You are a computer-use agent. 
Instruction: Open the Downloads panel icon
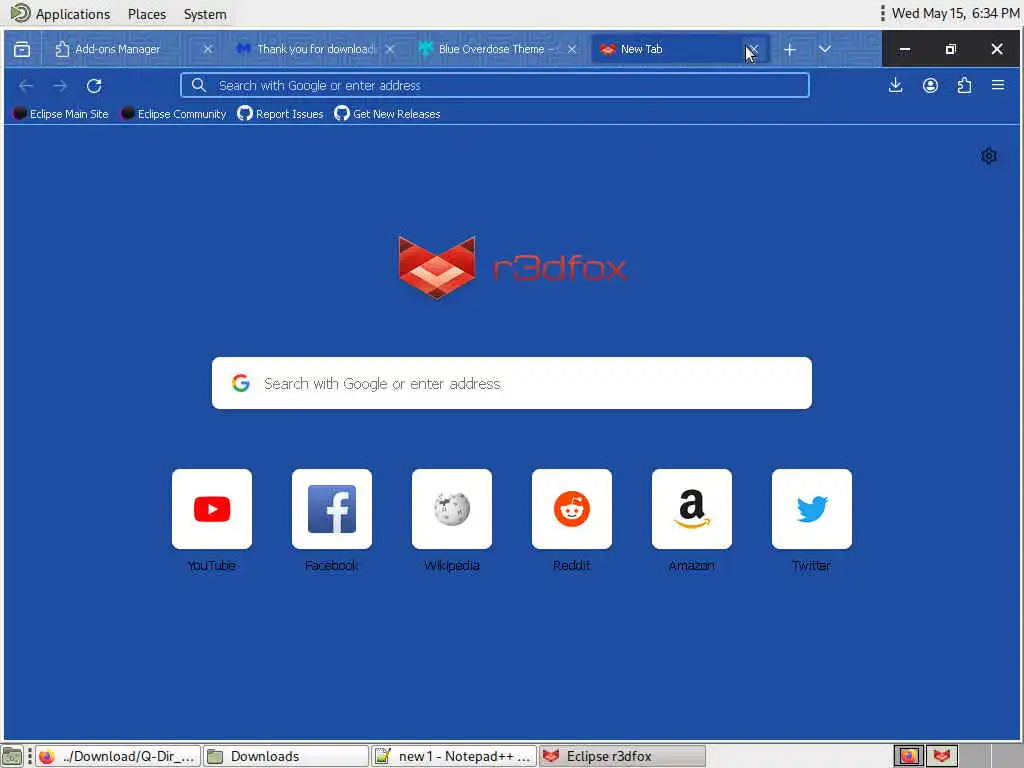[895, 85]
